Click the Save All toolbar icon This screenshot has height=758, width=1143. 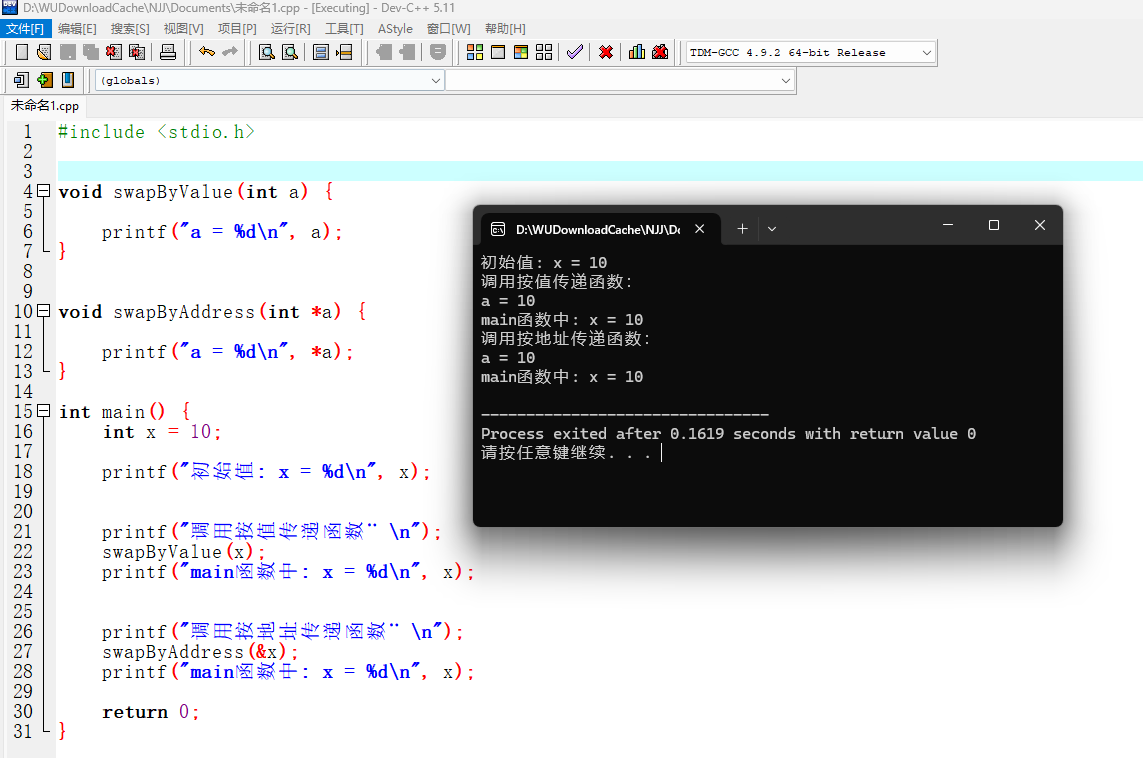[x=91, y=52]
